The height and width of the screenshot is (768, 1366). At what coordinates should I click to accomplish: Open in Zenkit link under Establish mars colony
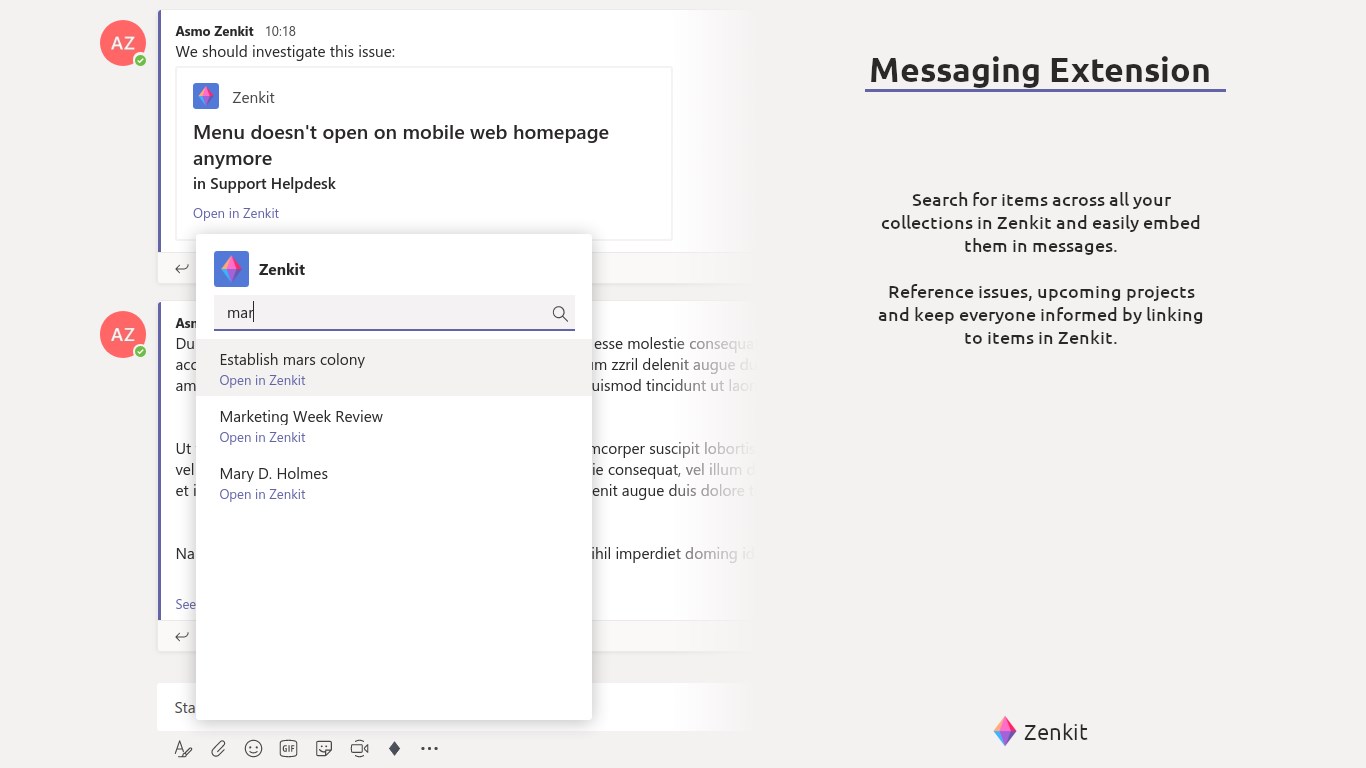click(262, 380)
